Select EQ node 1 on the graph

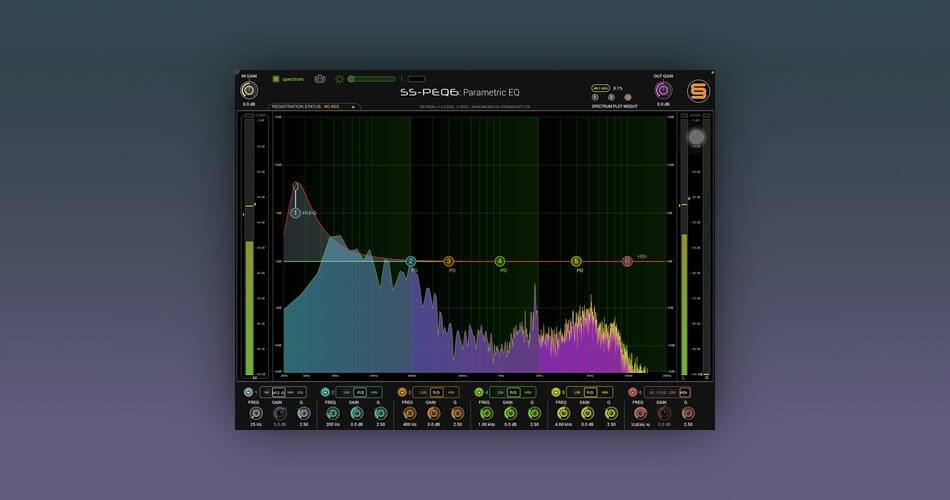[295, 213]
